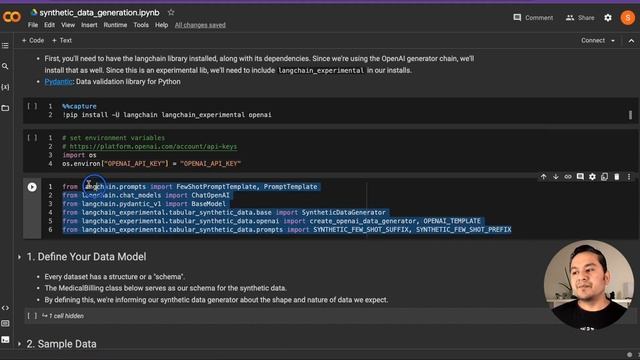The width and height of the screenshot is (640, 360).
Task: Open the Help menu
Action: [161, 25]
